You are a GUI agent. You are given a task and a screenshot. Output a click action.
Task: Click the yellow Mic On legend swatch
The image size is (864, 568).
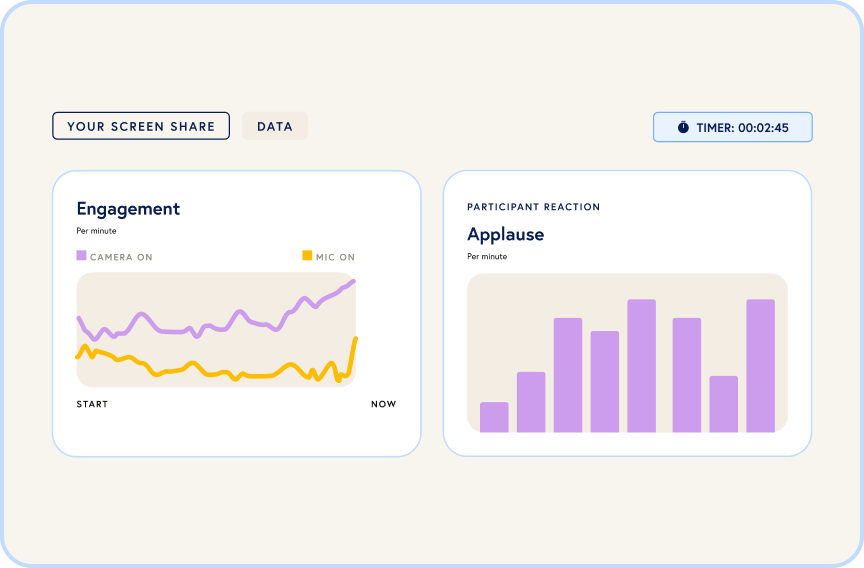tap(307, 256)
